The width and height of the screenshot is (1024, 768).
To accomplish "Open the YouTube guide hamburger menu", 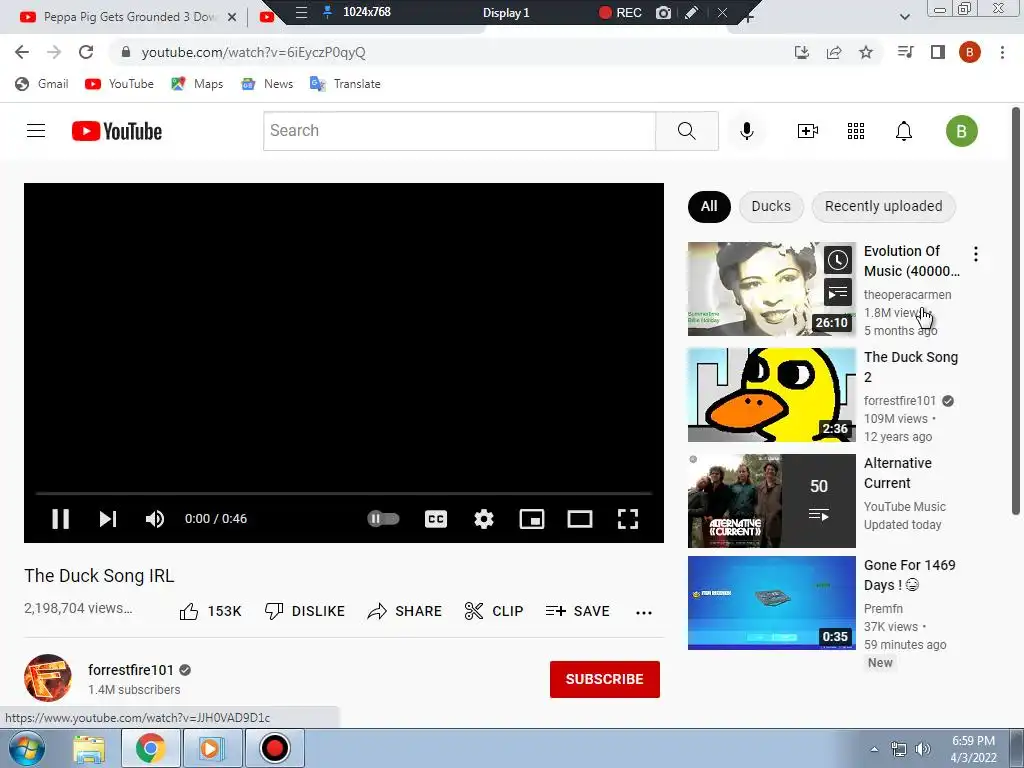I will coord(36,131).
